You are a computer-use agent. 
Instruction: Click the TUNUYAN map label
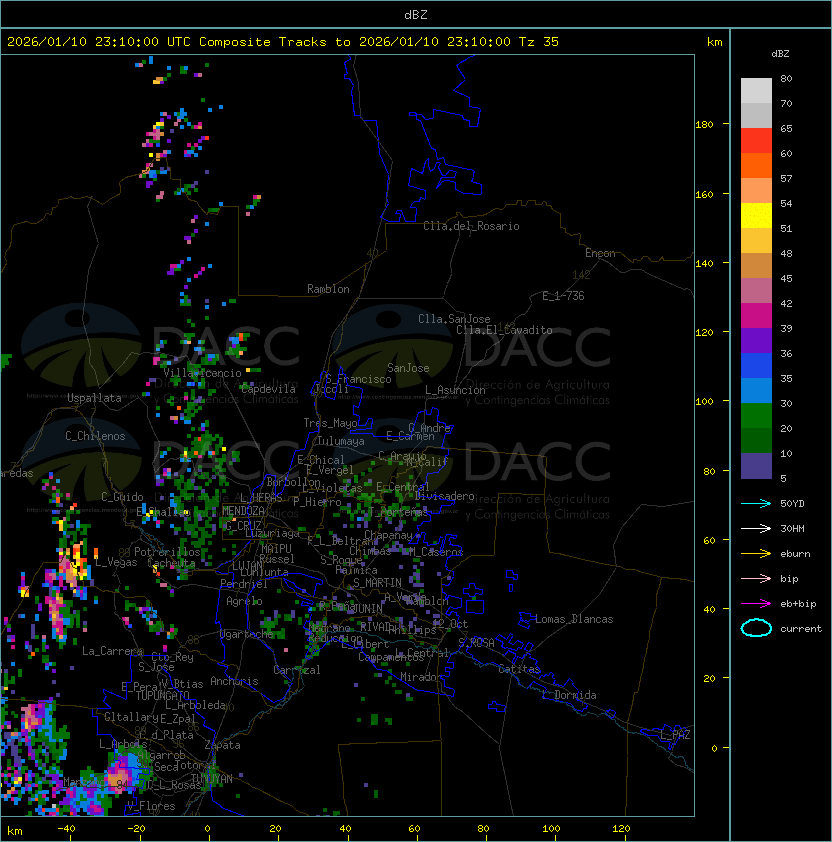point(212,779)
